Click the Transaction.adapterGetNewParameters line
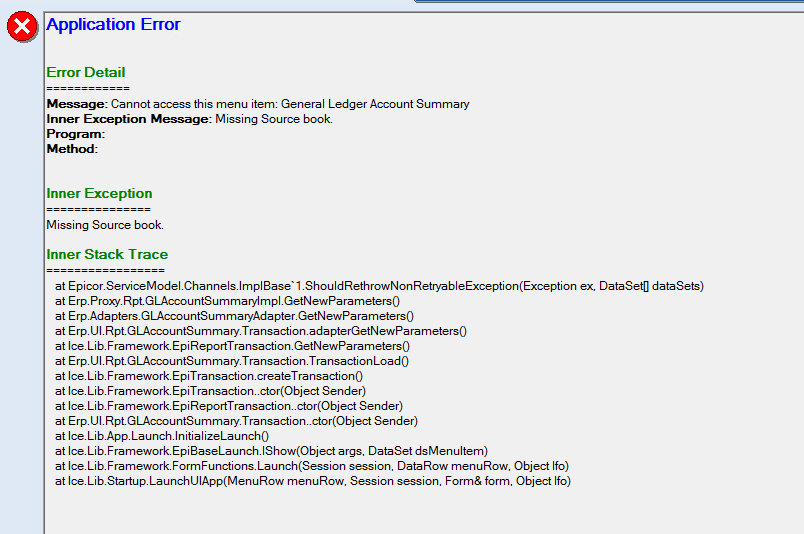The height and width of the screenshot is (534, 804). pyautogui.click(x=261, y=331)
